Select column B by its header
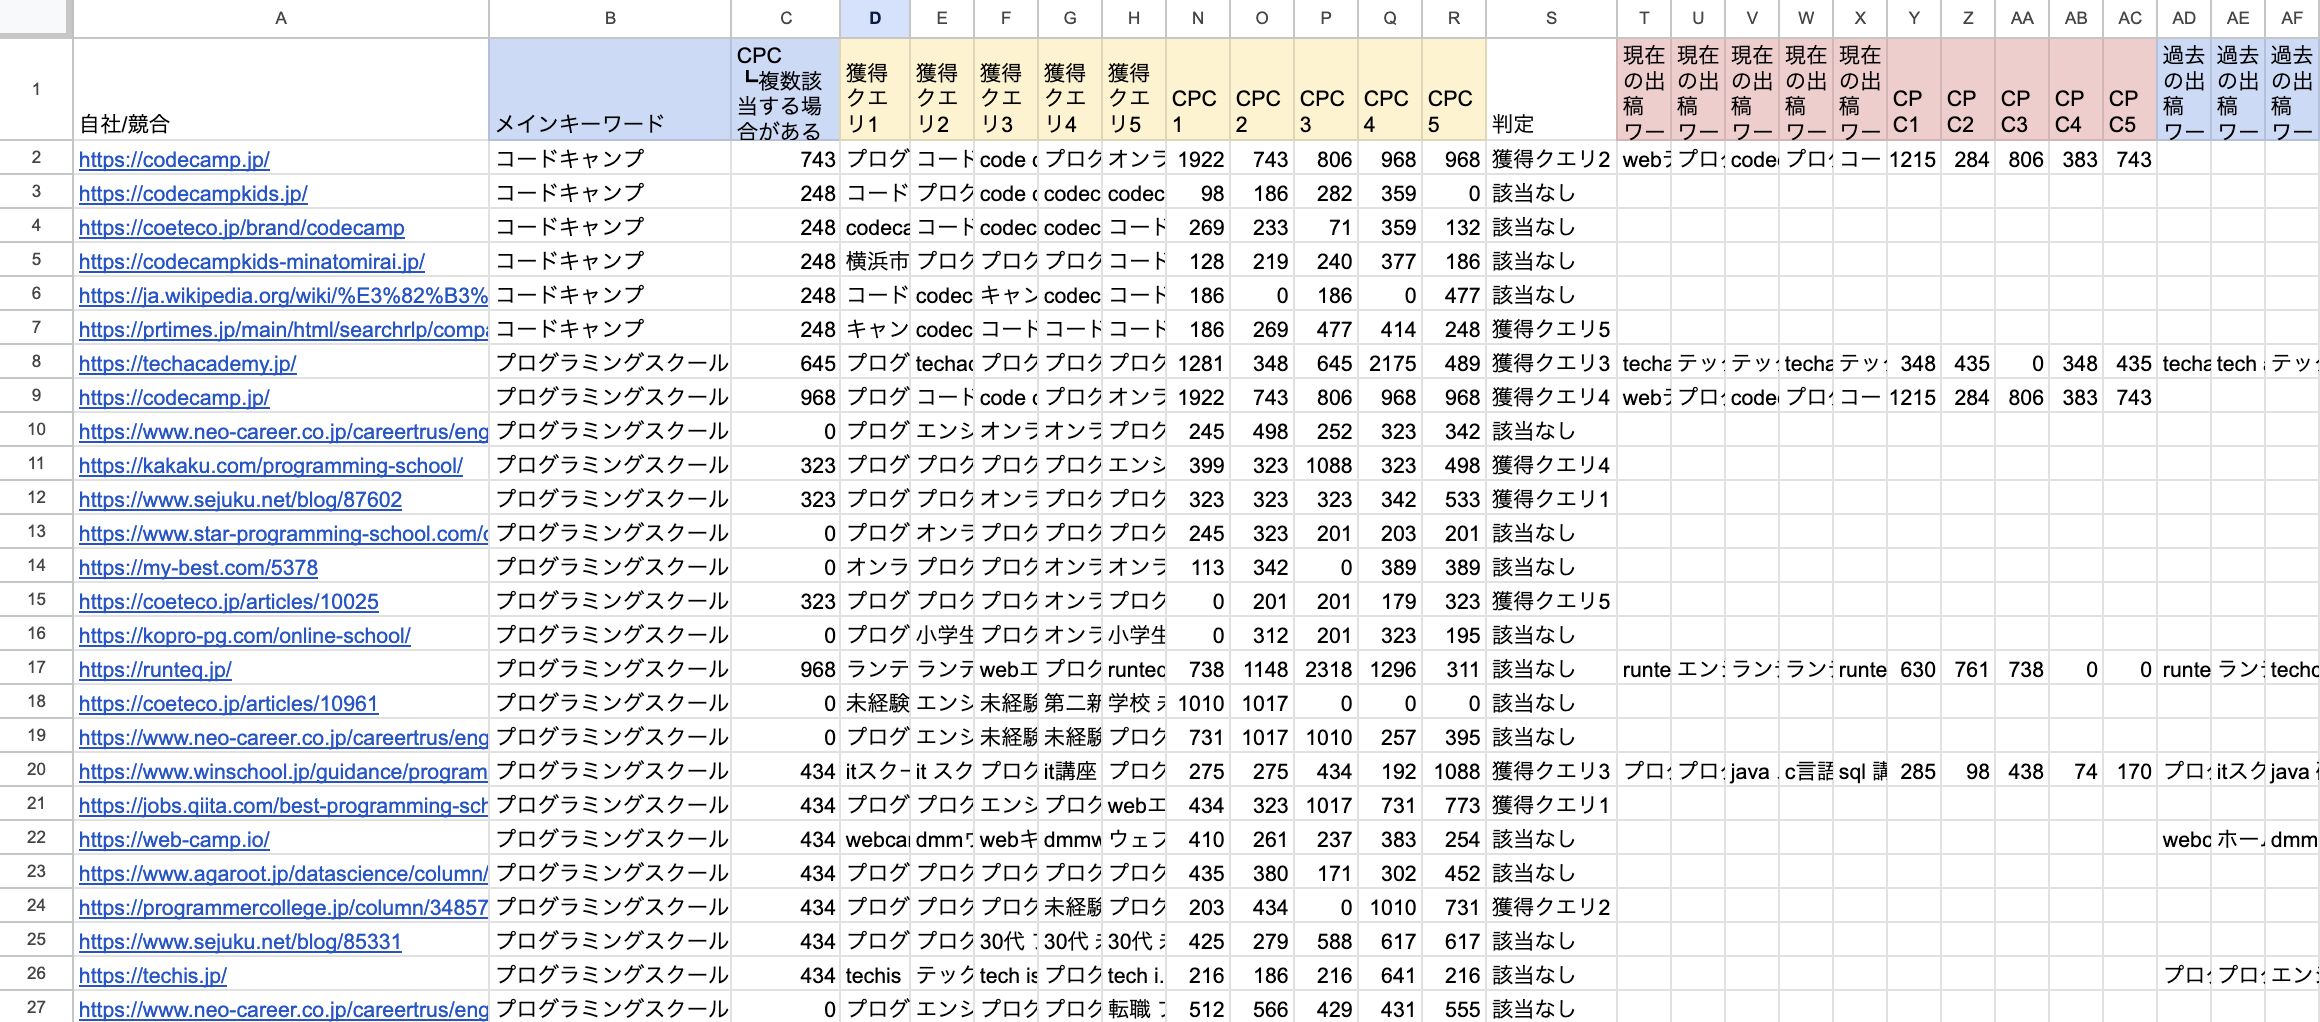 tap(610, 18)
